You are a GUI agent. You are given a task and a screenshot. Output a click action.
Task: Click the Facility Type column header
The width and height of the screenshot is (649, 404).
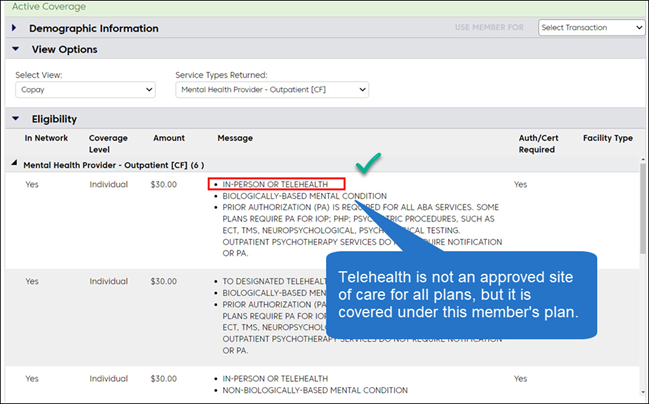click(608, 138)
